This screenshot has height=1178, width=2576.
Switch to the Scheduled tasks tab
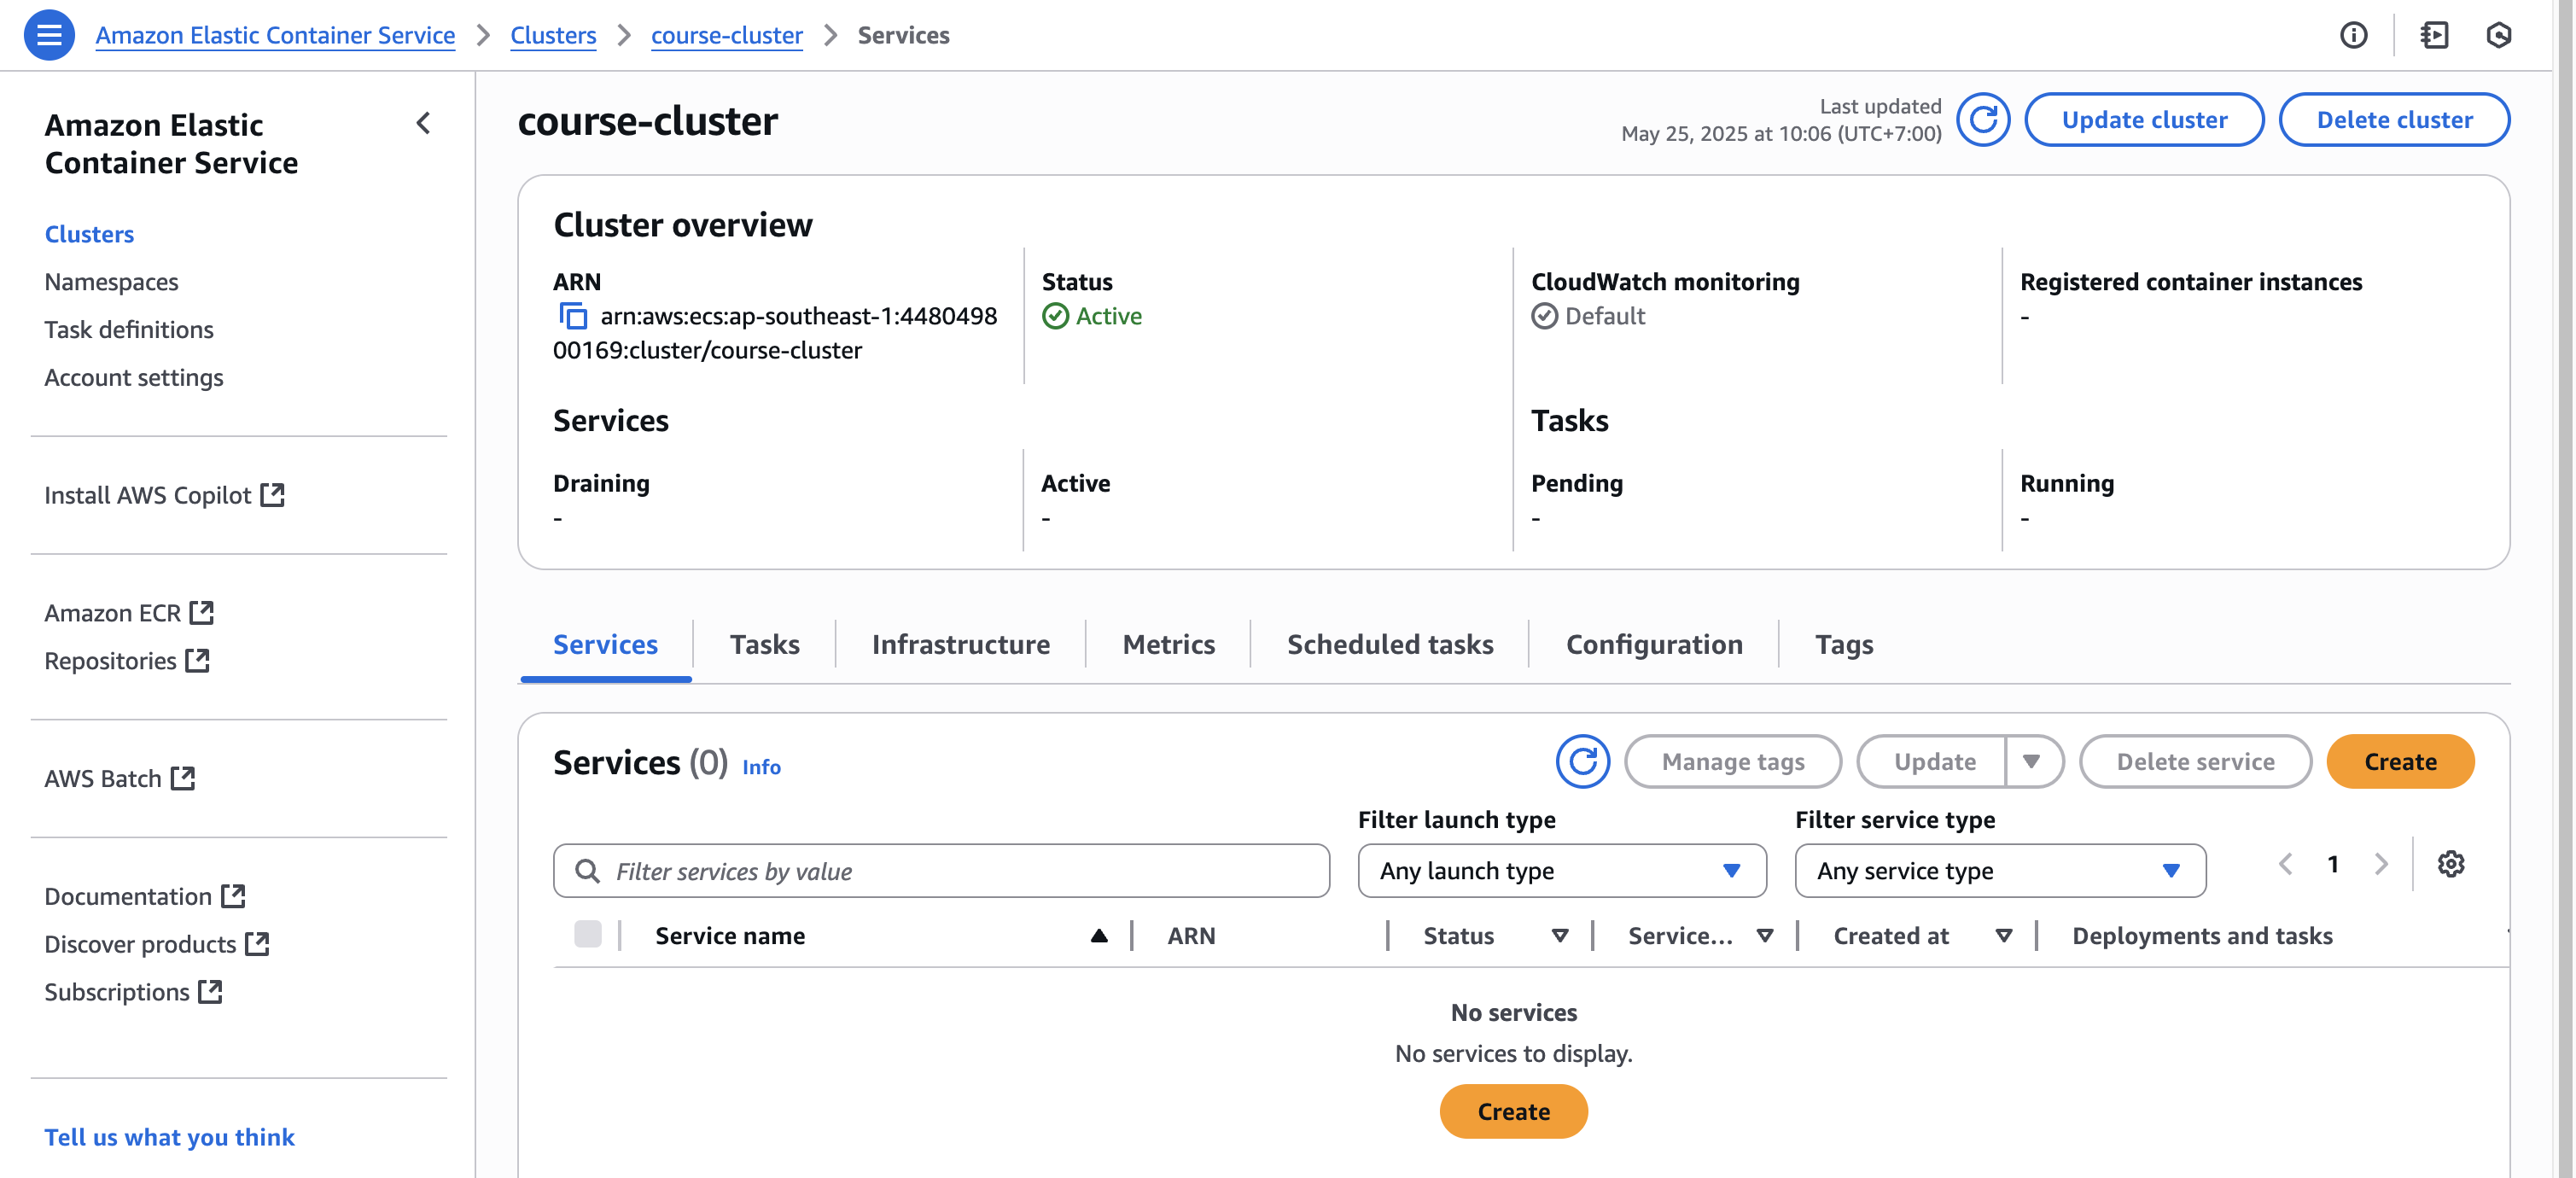click(x=1389, y=645)
